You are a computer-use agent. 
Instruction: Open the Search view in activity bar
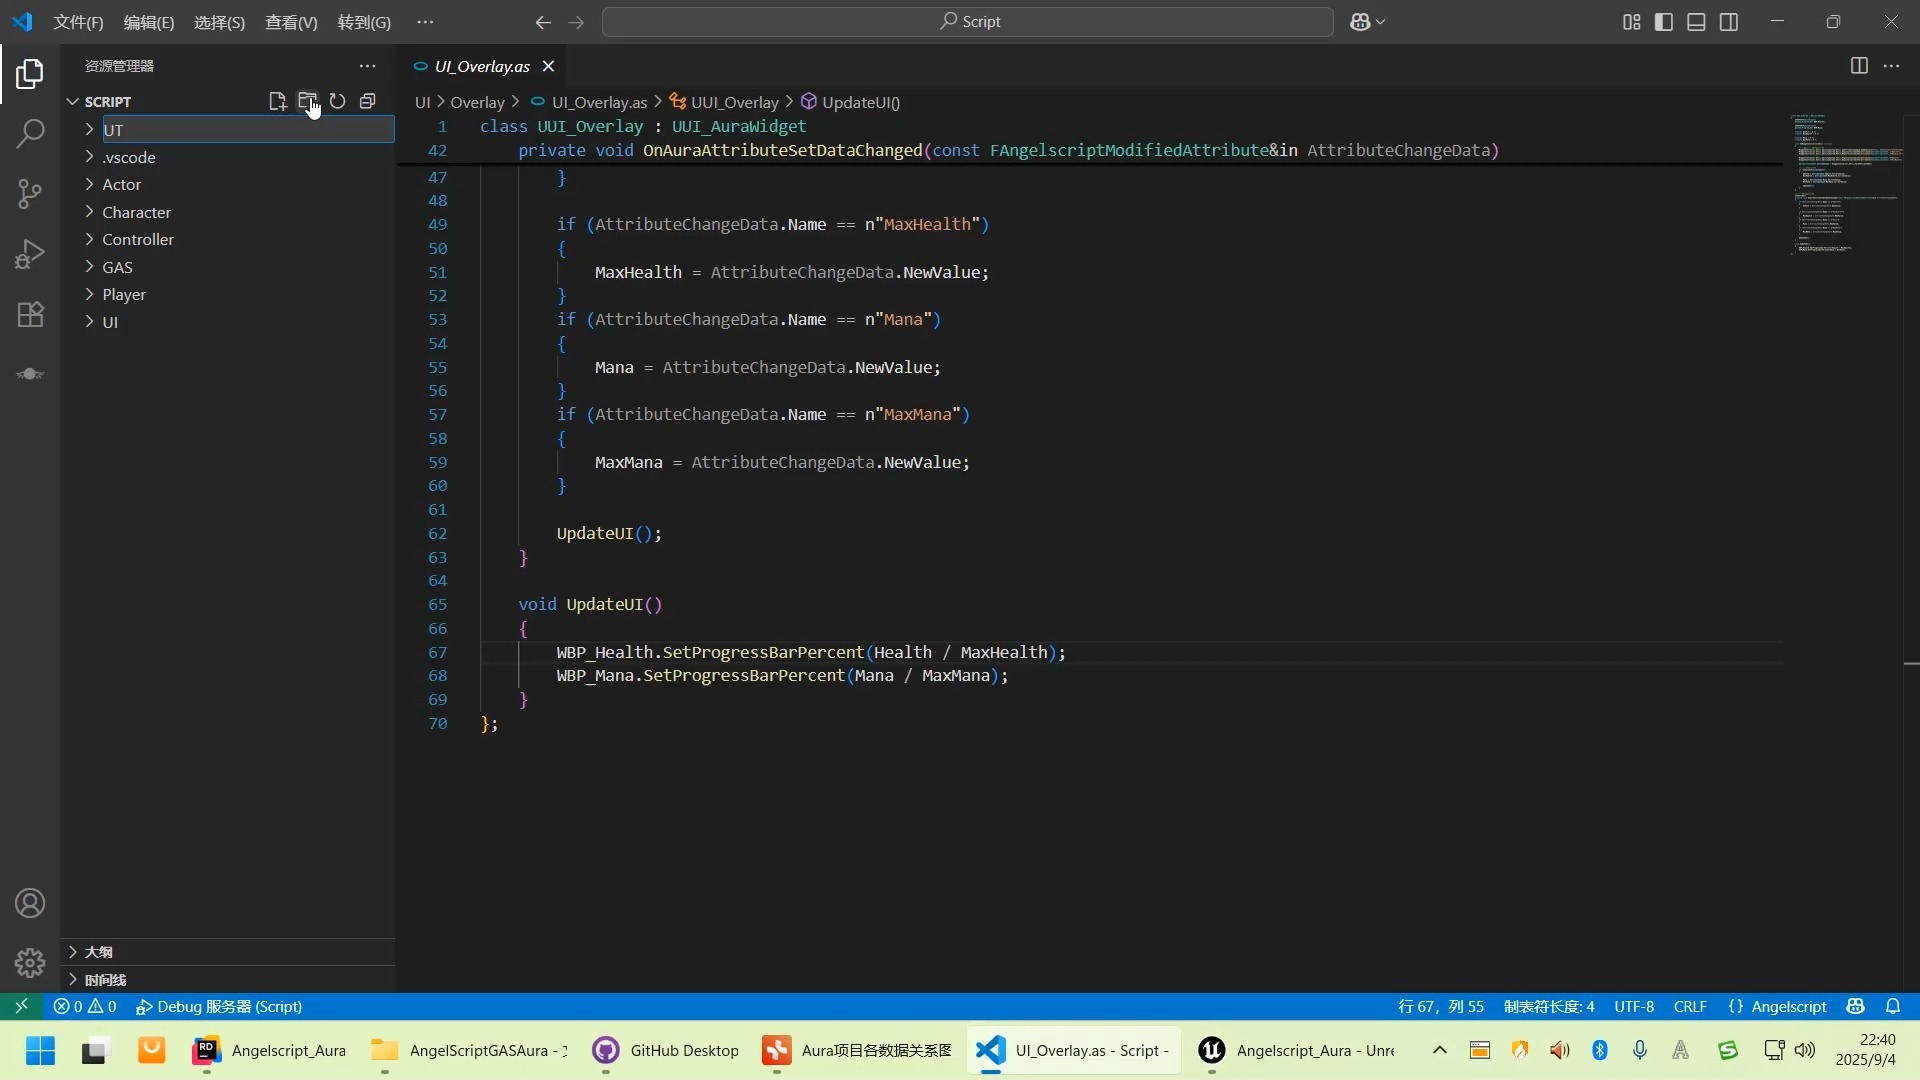pos(30,133)
